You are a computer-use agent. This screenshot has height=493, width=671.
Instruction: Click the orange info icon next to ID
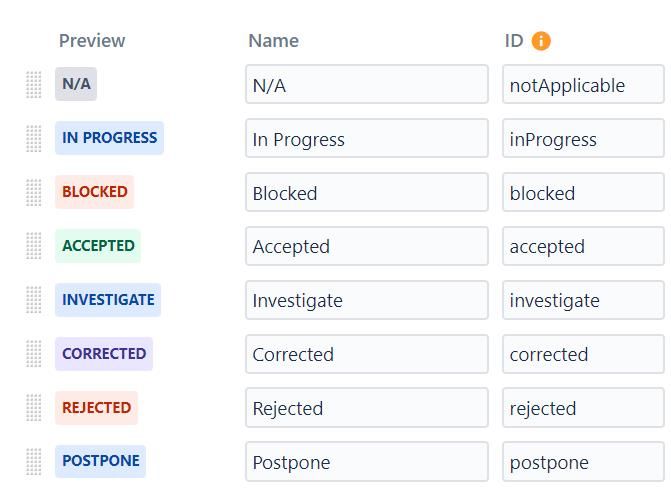[541, 41]
